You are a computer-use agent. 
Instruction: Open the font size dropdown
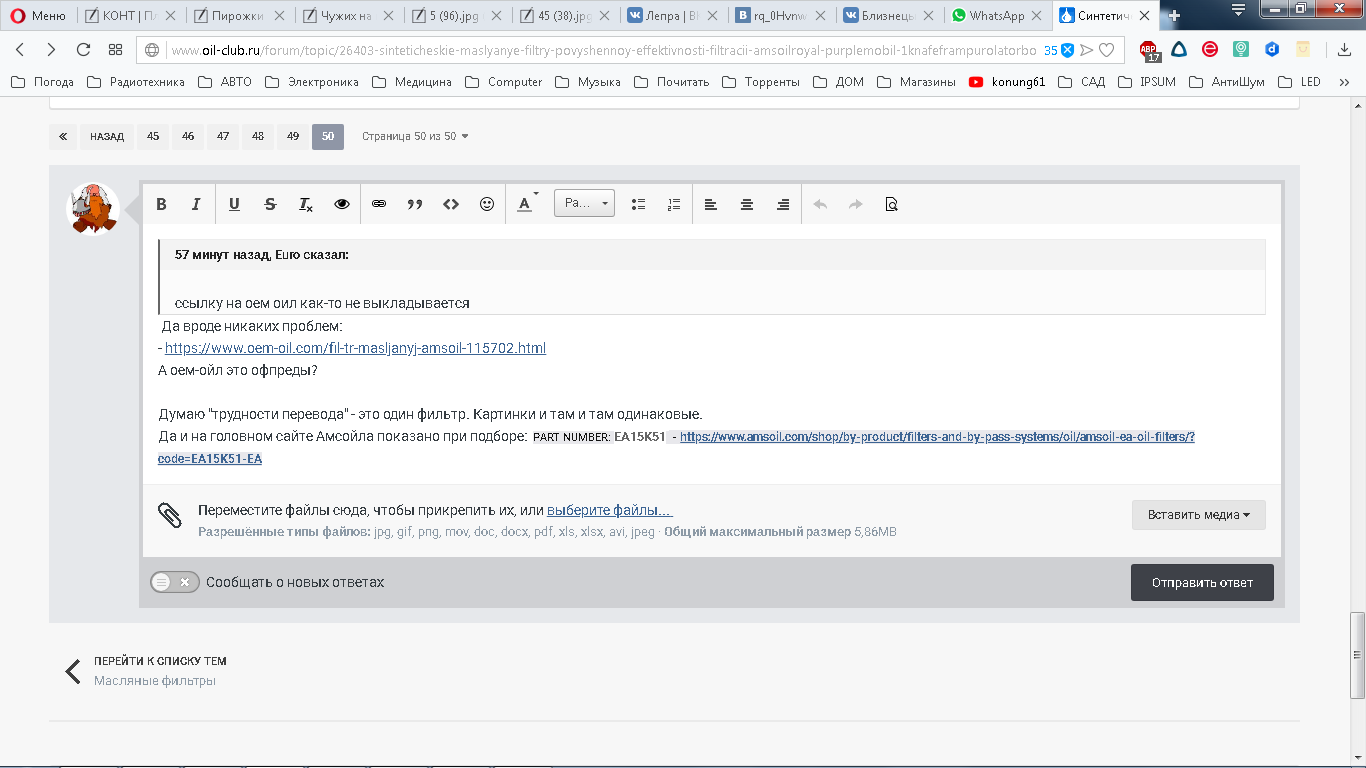click(x=584, y=203)
